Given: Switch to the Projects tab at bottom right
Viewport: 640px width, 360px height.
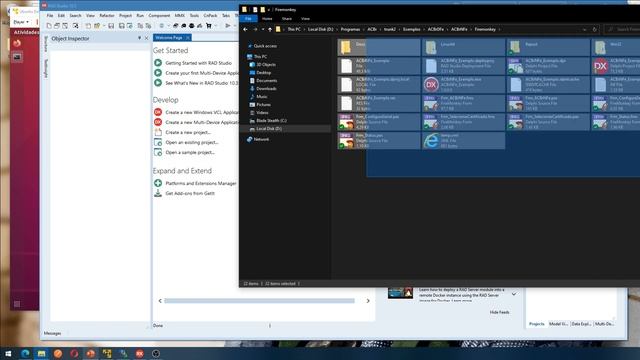Looking at the screenshot, I should [x=536, y=324].
